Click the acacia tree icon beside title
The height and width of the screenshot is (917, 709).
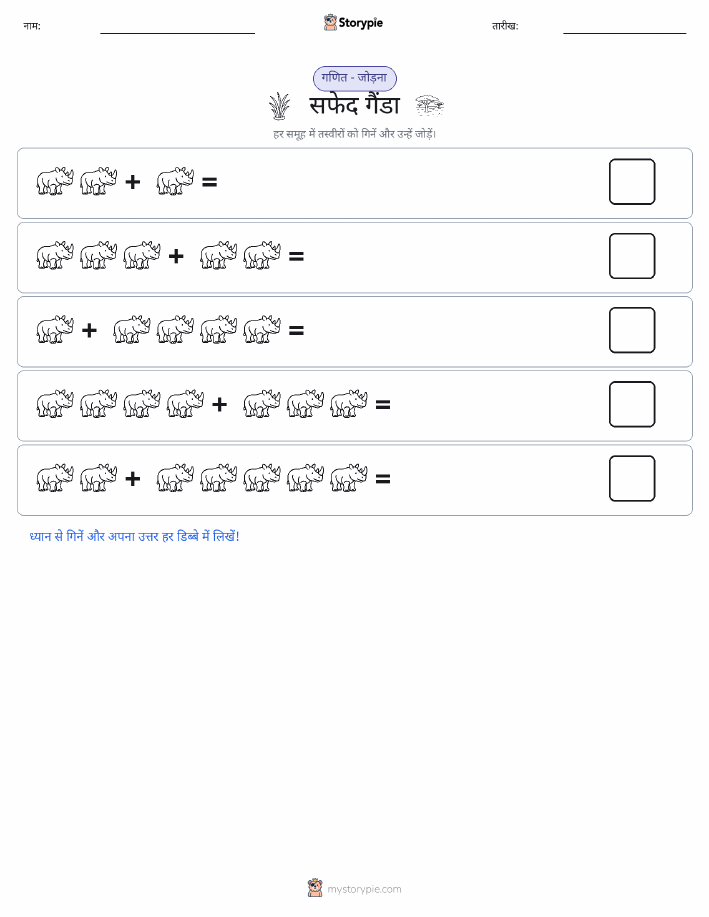[x=429, y=106]
